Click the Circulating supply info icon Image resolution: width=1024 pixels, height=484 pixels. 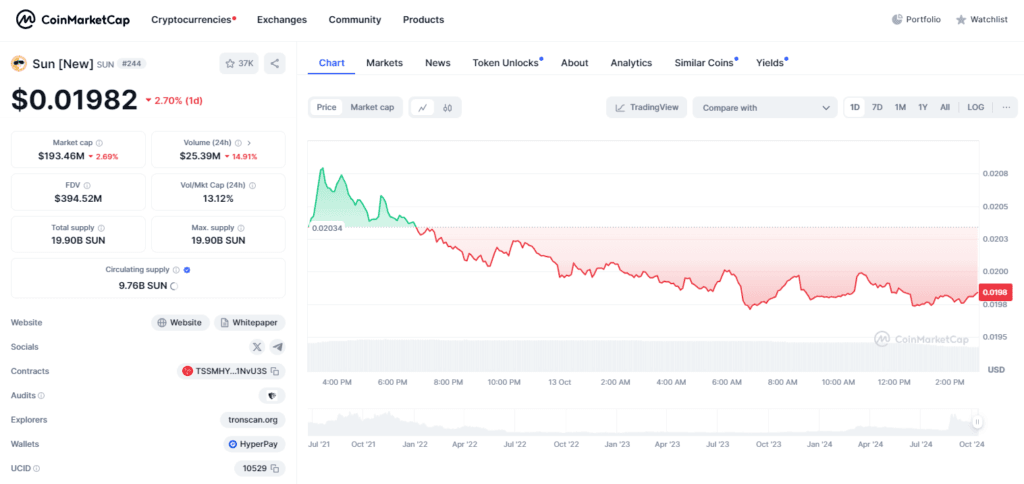176,269
